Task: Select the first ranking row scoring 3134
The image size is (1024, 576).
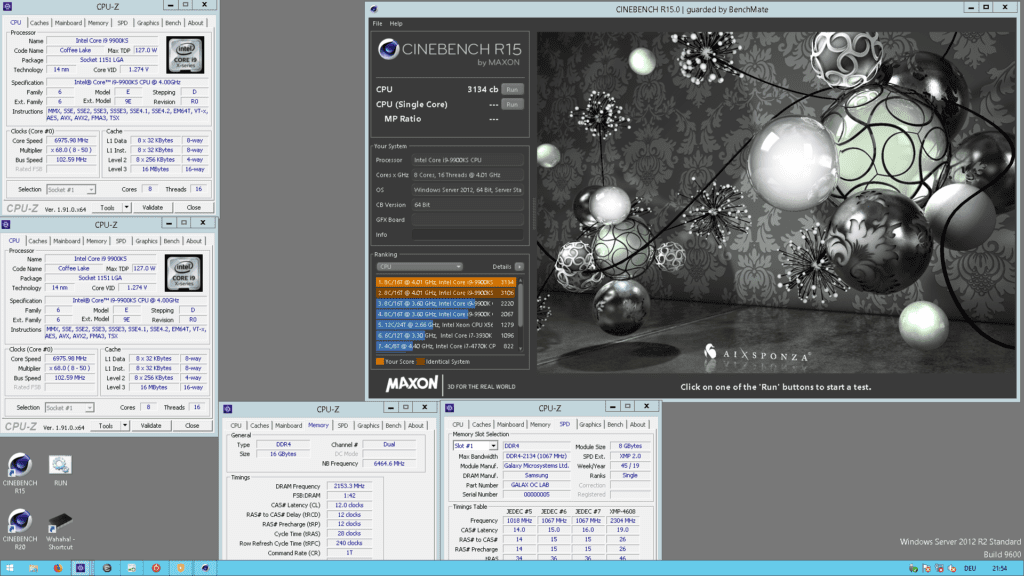Action: pyautogui.click(x=446, y=282)
